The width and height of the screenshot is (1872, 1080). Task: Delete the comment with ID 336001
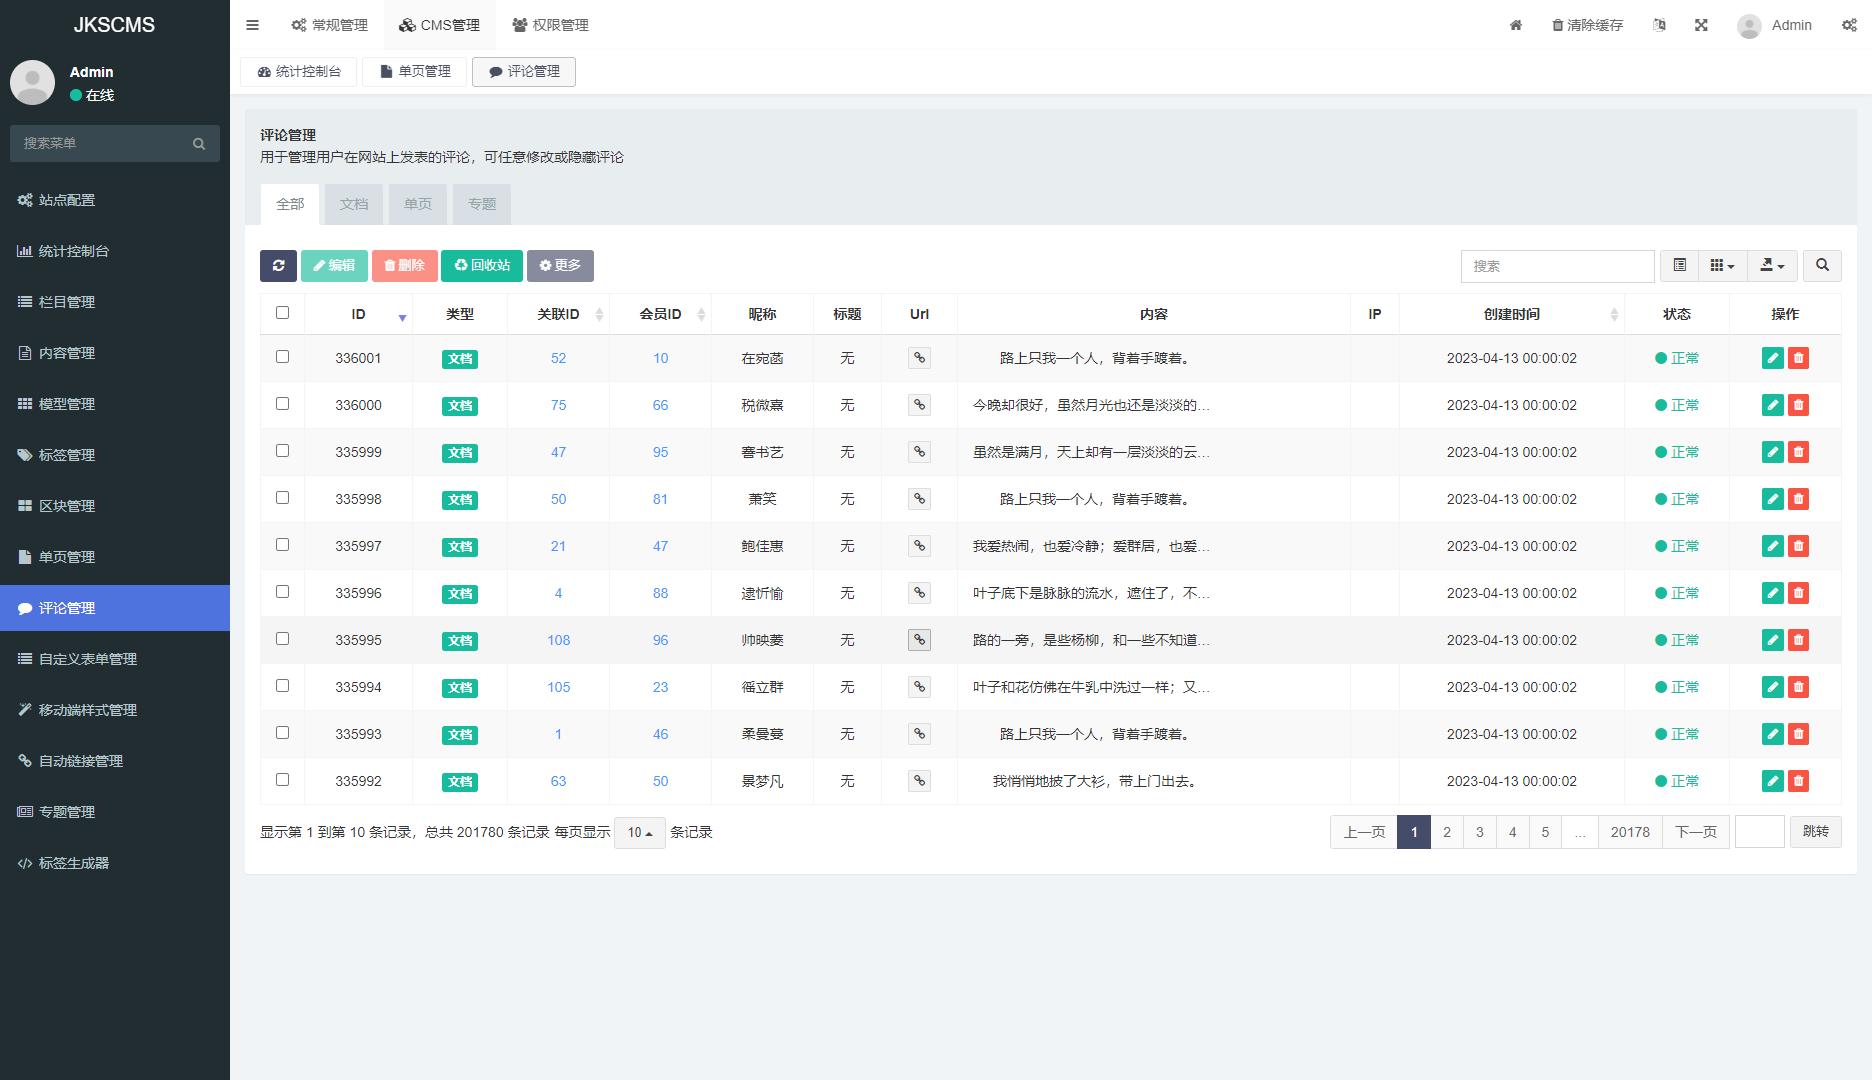coord(1798,358)
